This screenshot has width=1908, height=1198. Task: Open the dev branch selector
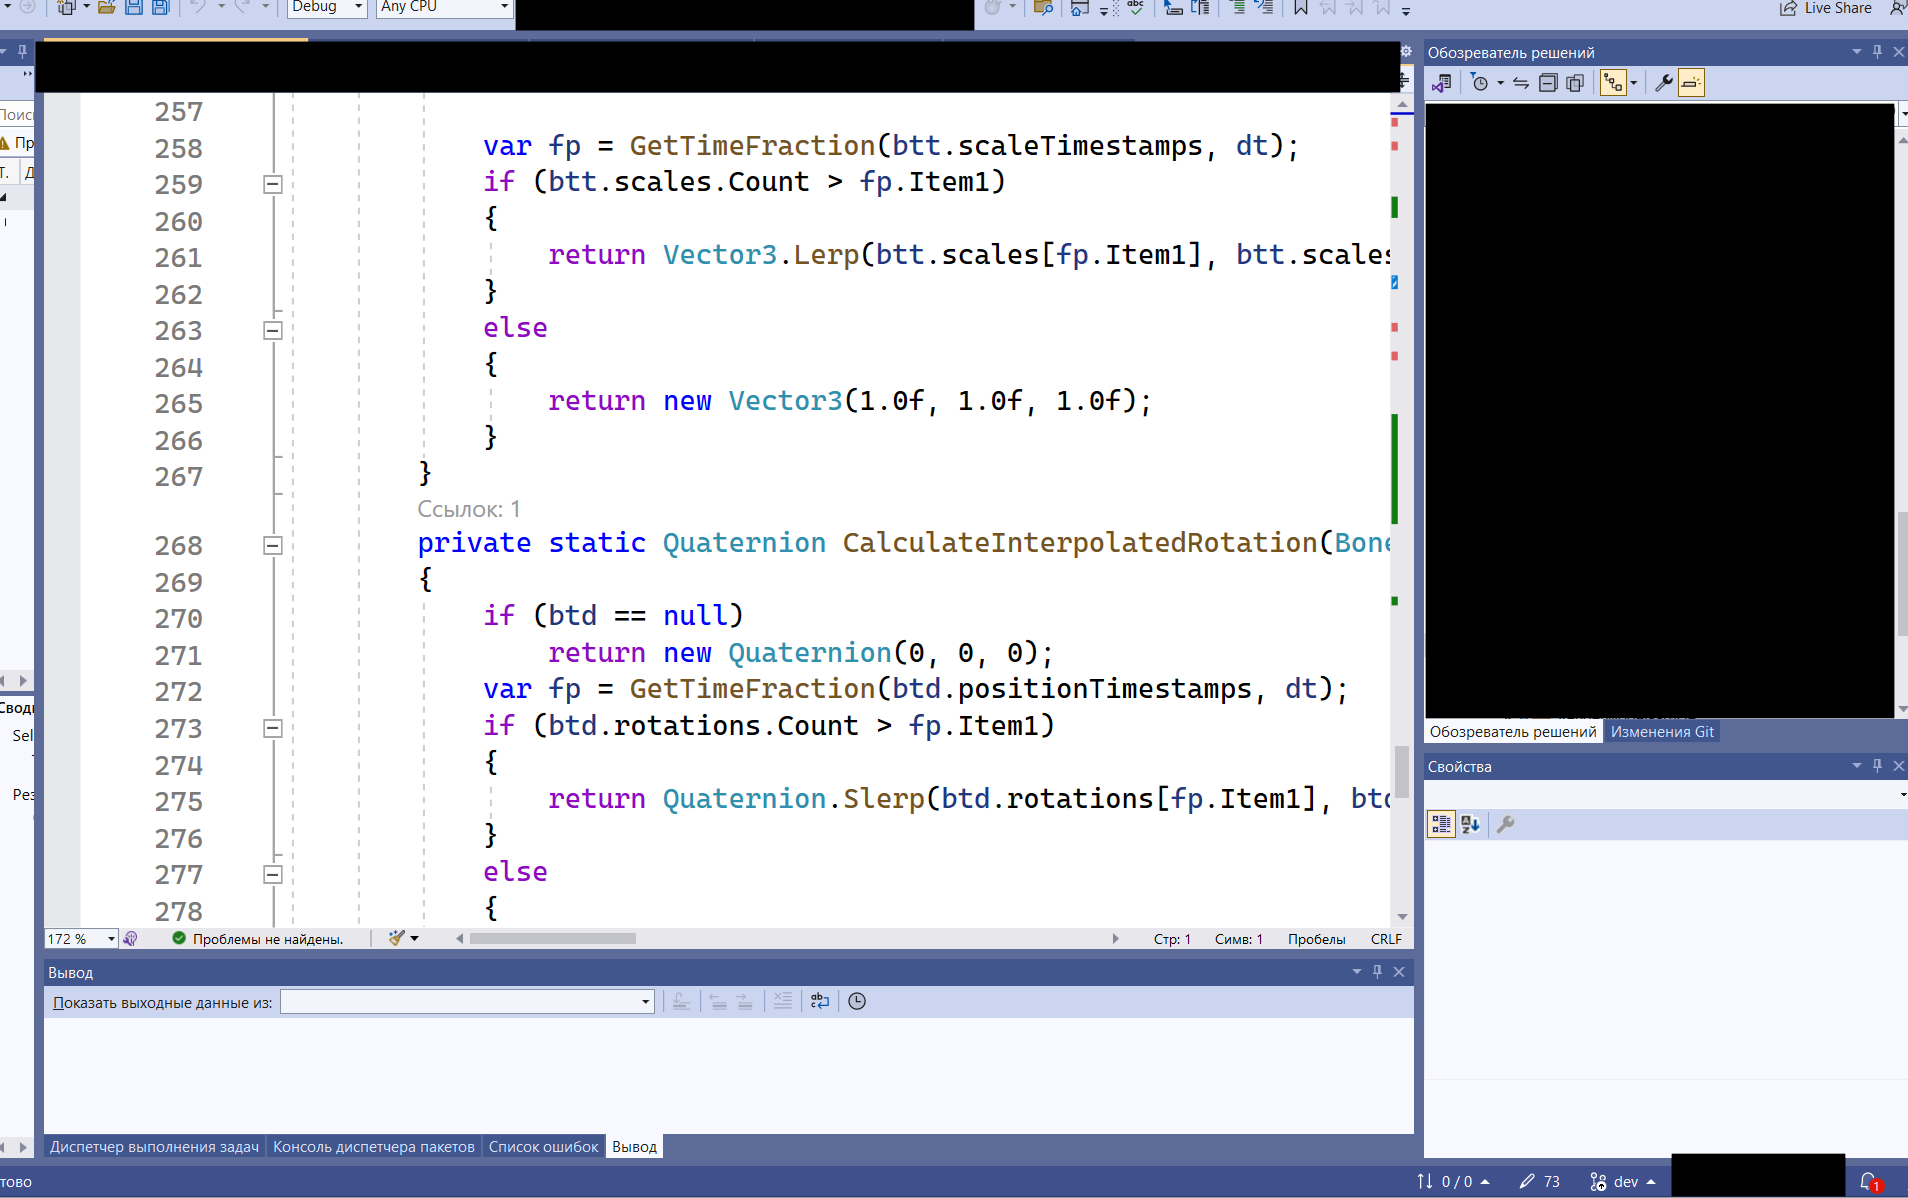point(1623,1182)
